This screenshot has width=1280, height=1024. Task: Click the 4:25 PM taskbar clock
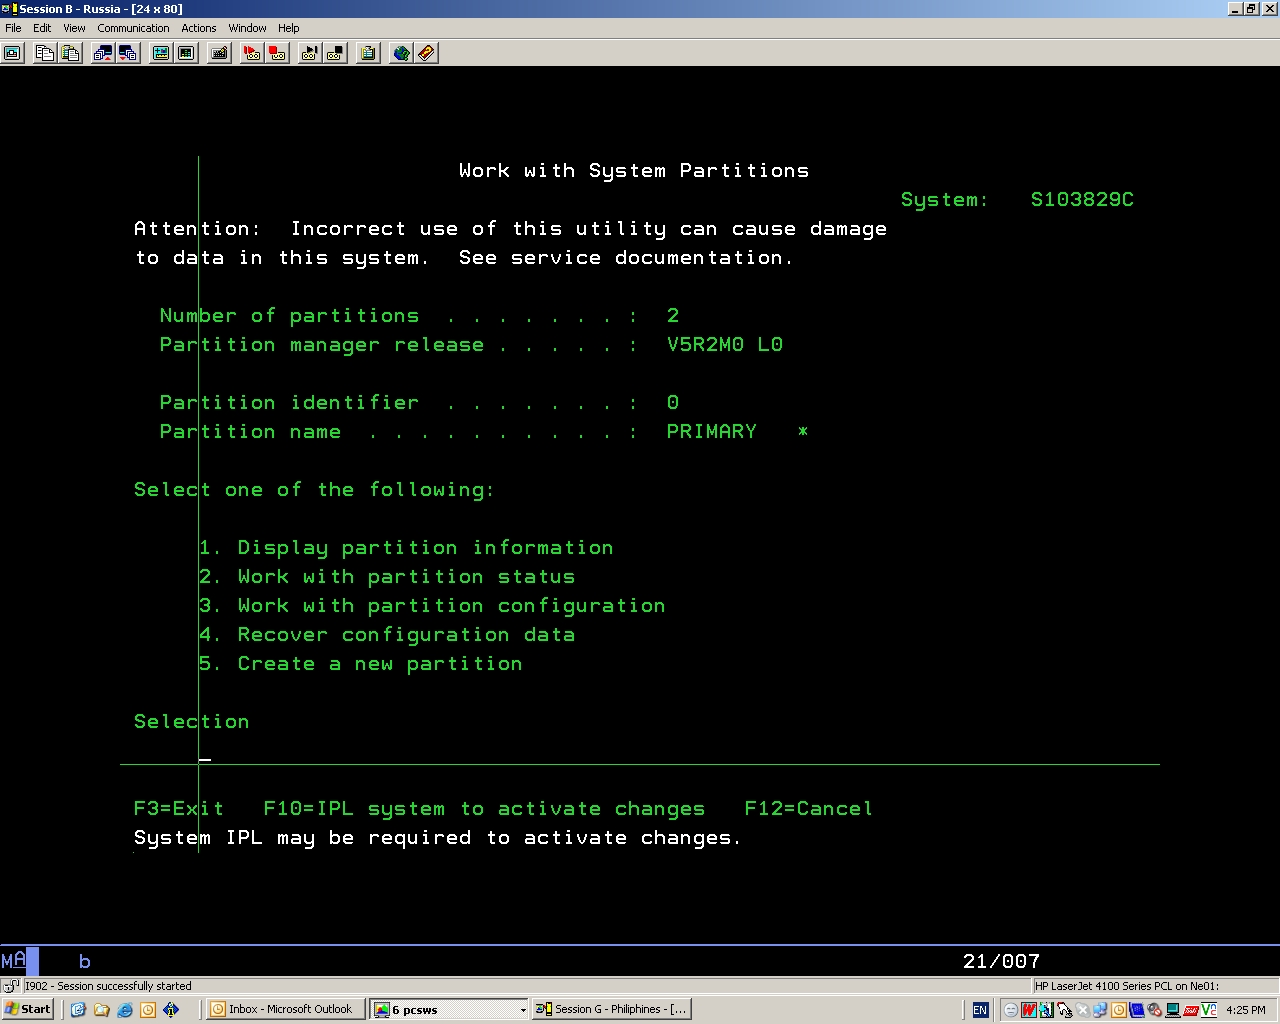[1245, 1010]
